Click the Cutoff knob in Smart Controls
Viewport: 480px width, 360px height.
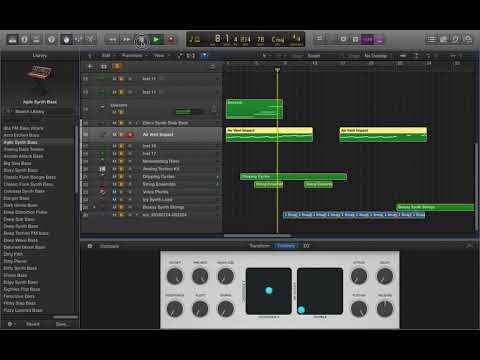[175, 276]
